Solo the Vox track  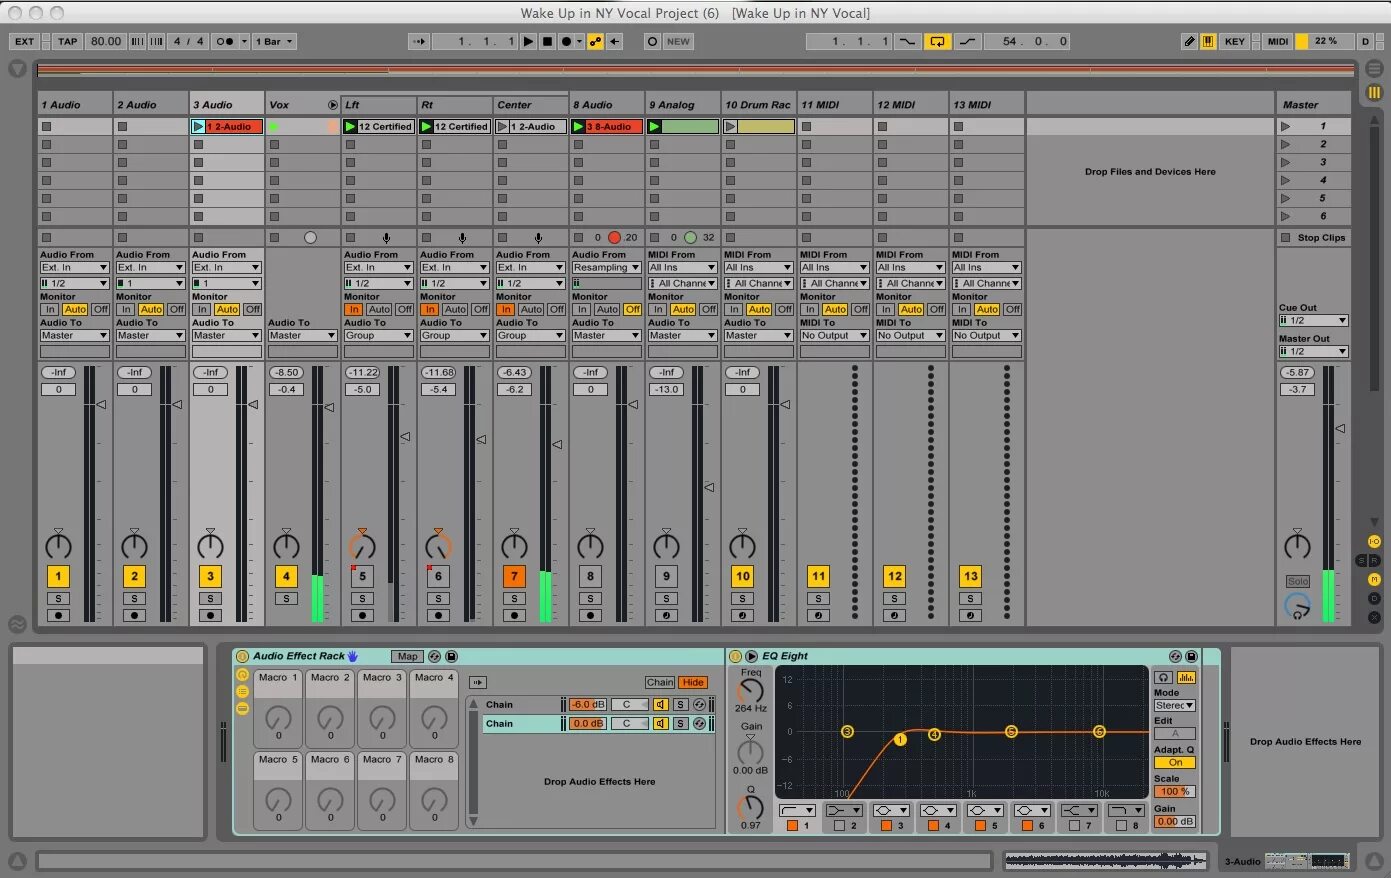pos(286,598)
